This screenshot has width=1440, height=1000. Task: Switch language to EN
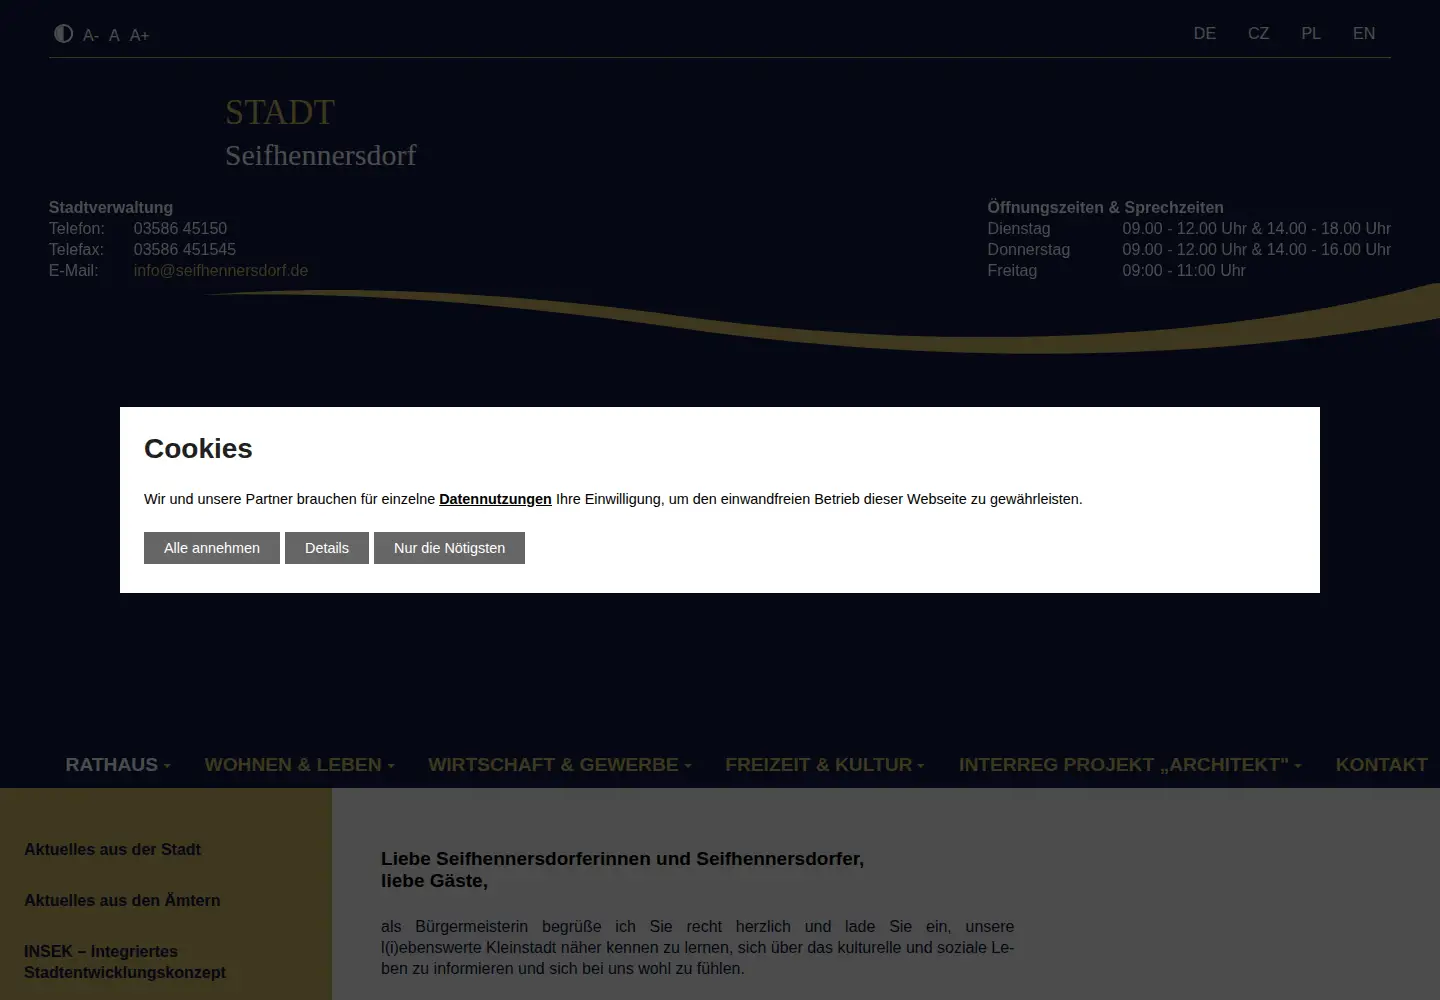pos(1364,33)
